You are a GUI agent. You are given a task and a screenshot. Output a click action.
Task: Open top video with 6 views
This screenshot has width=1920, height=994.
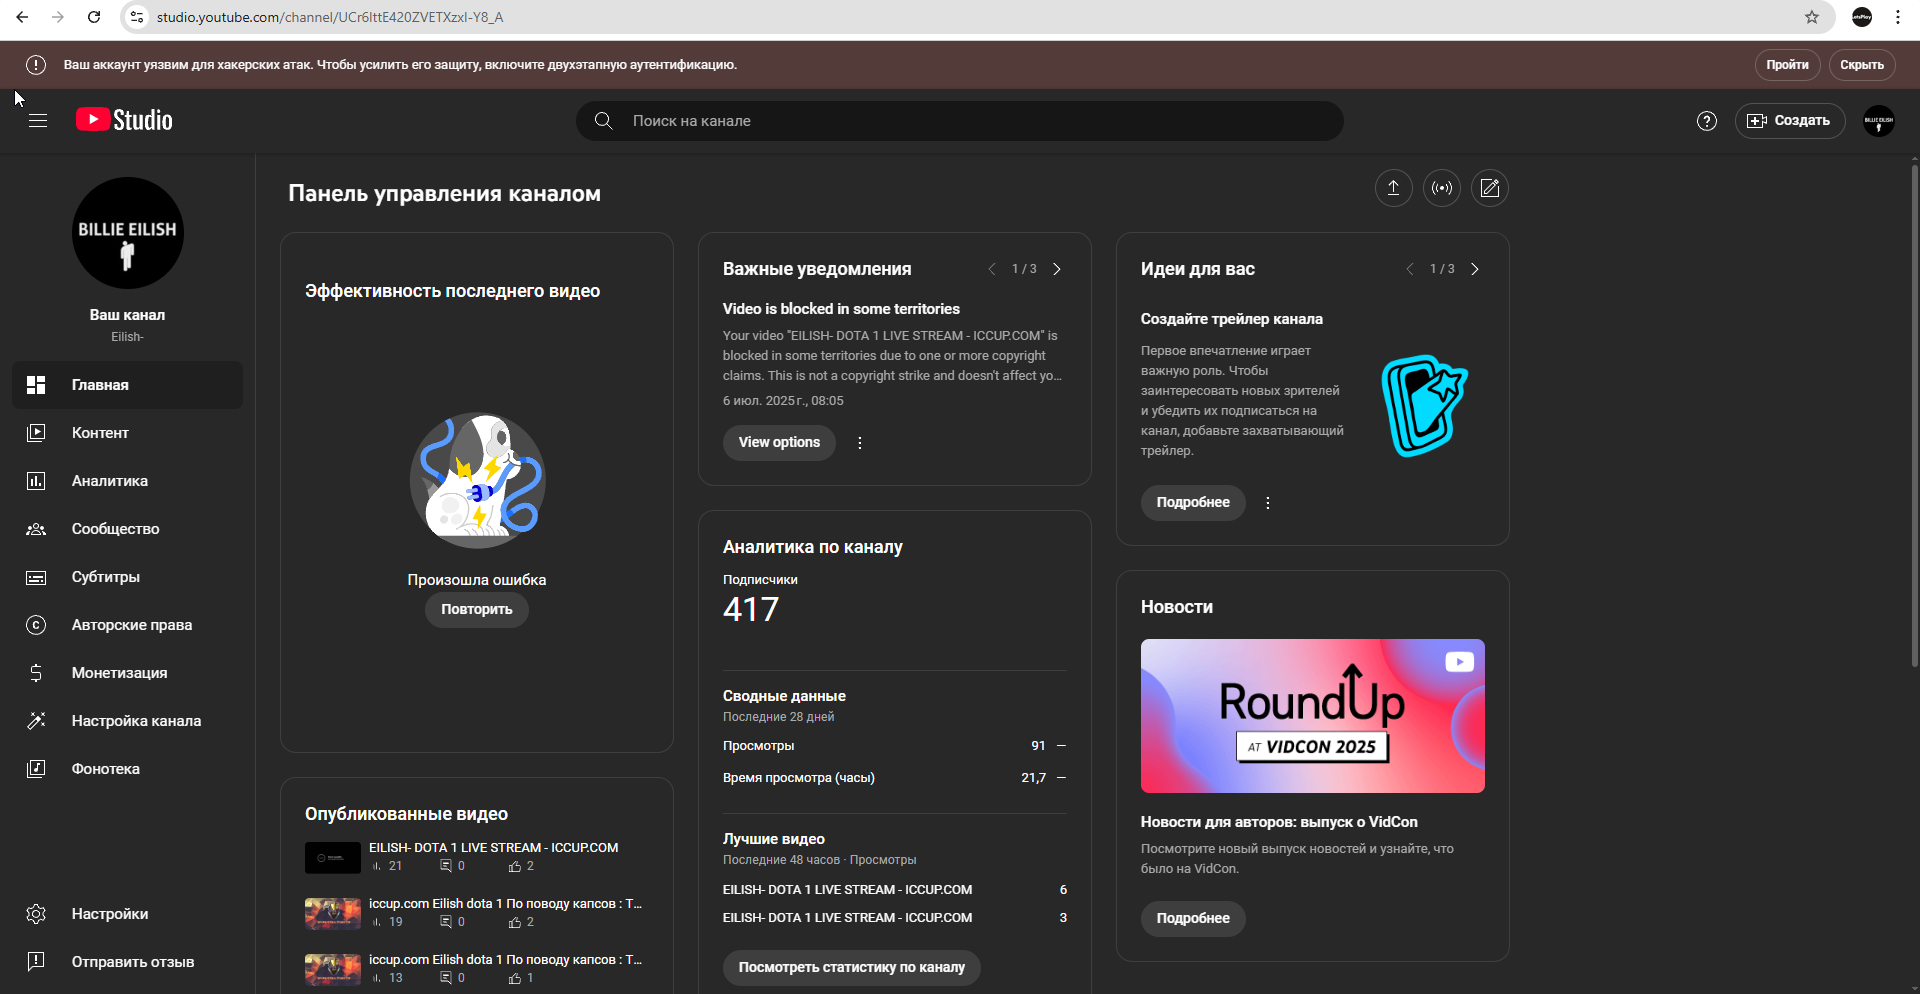pos(895,890)
